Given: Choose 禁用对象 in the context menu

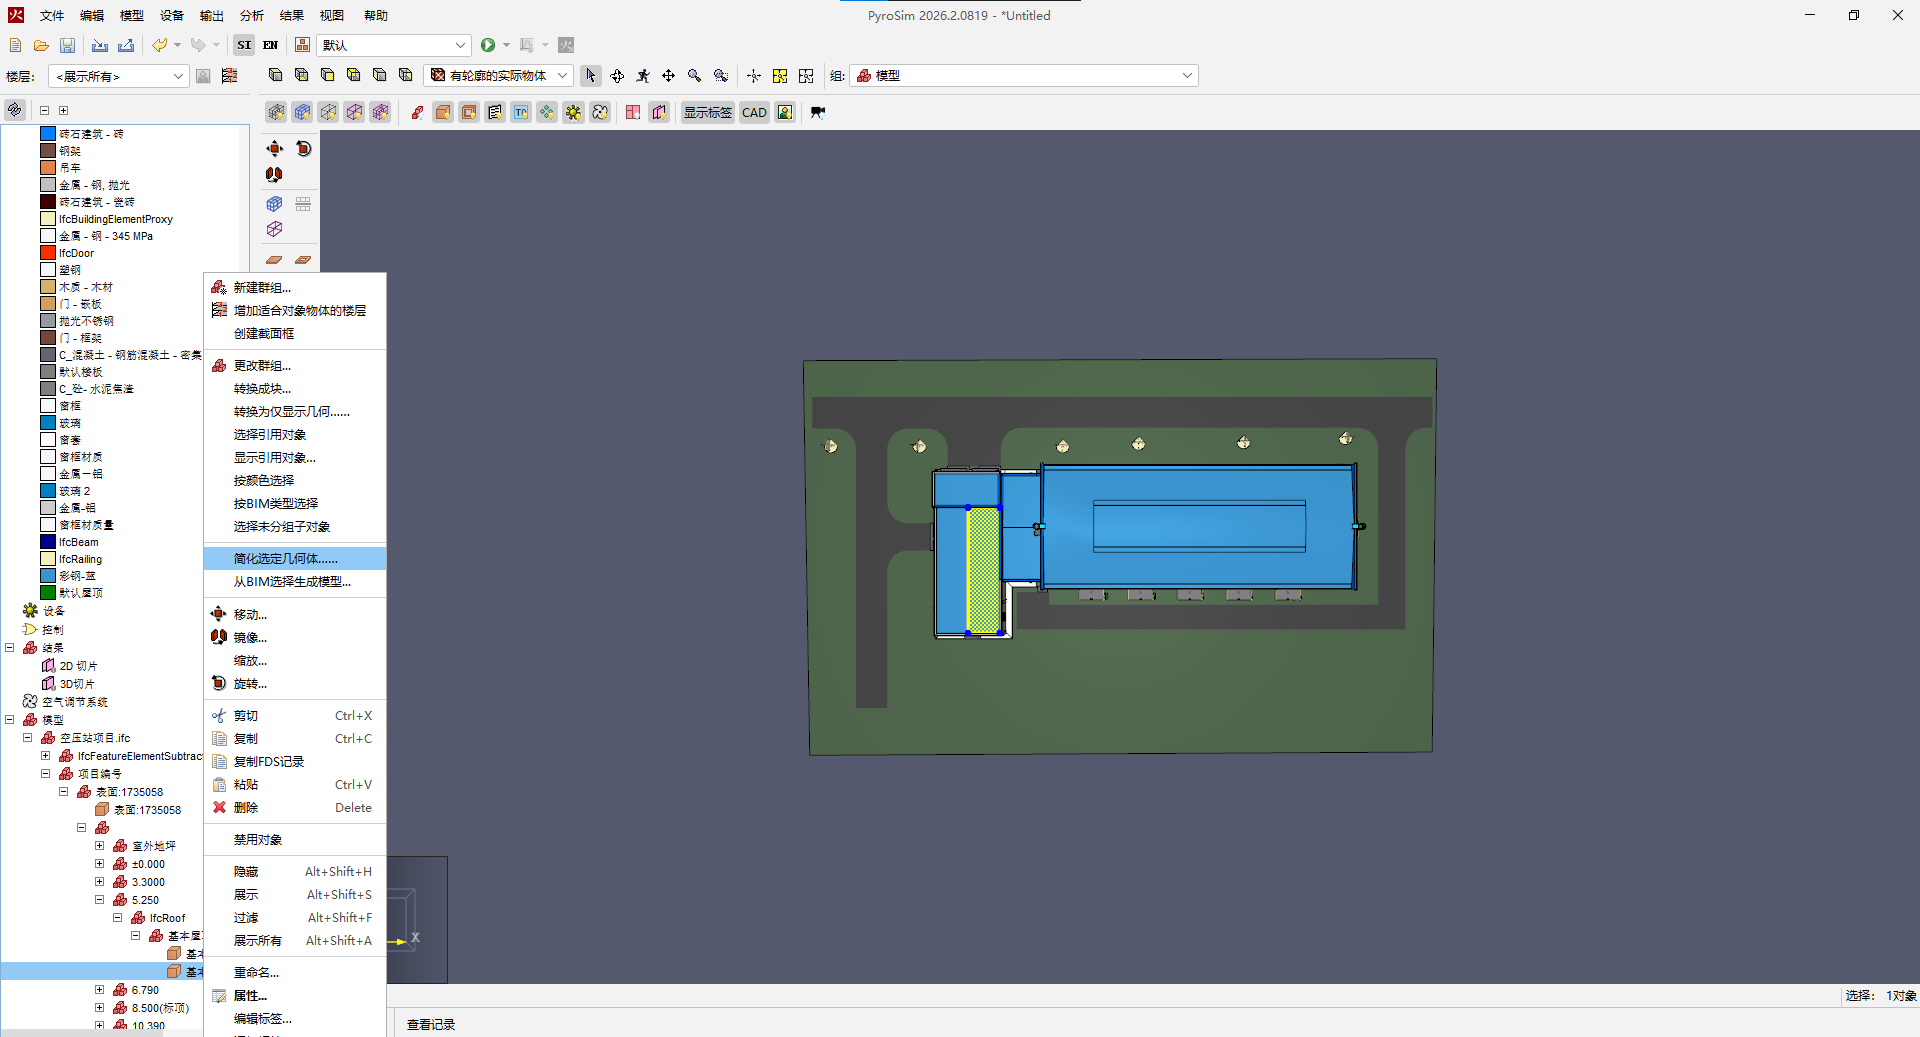Looking at the screenshot, I should 295,840.
